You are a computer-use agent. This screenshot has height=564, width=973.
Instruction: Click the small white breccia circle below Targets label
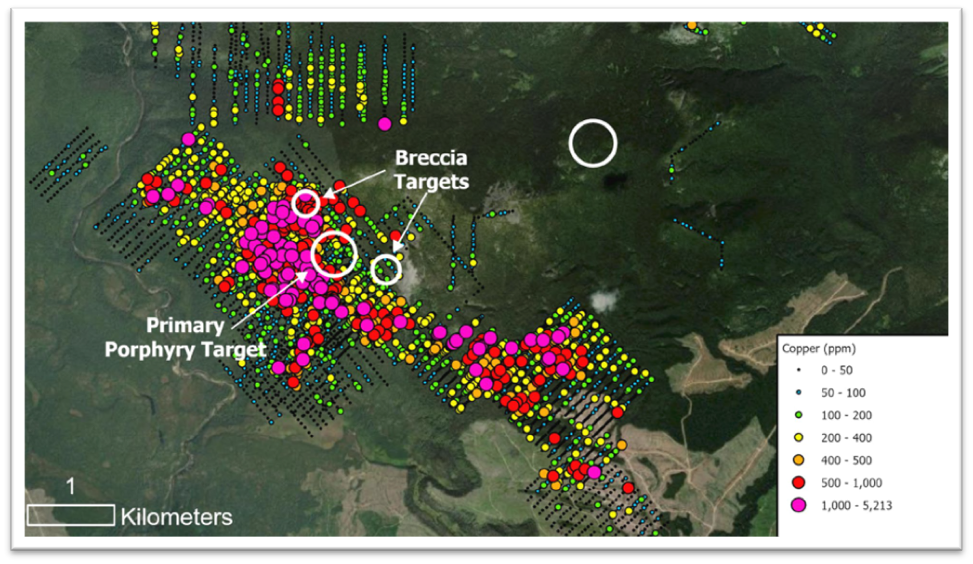point(386,269)
